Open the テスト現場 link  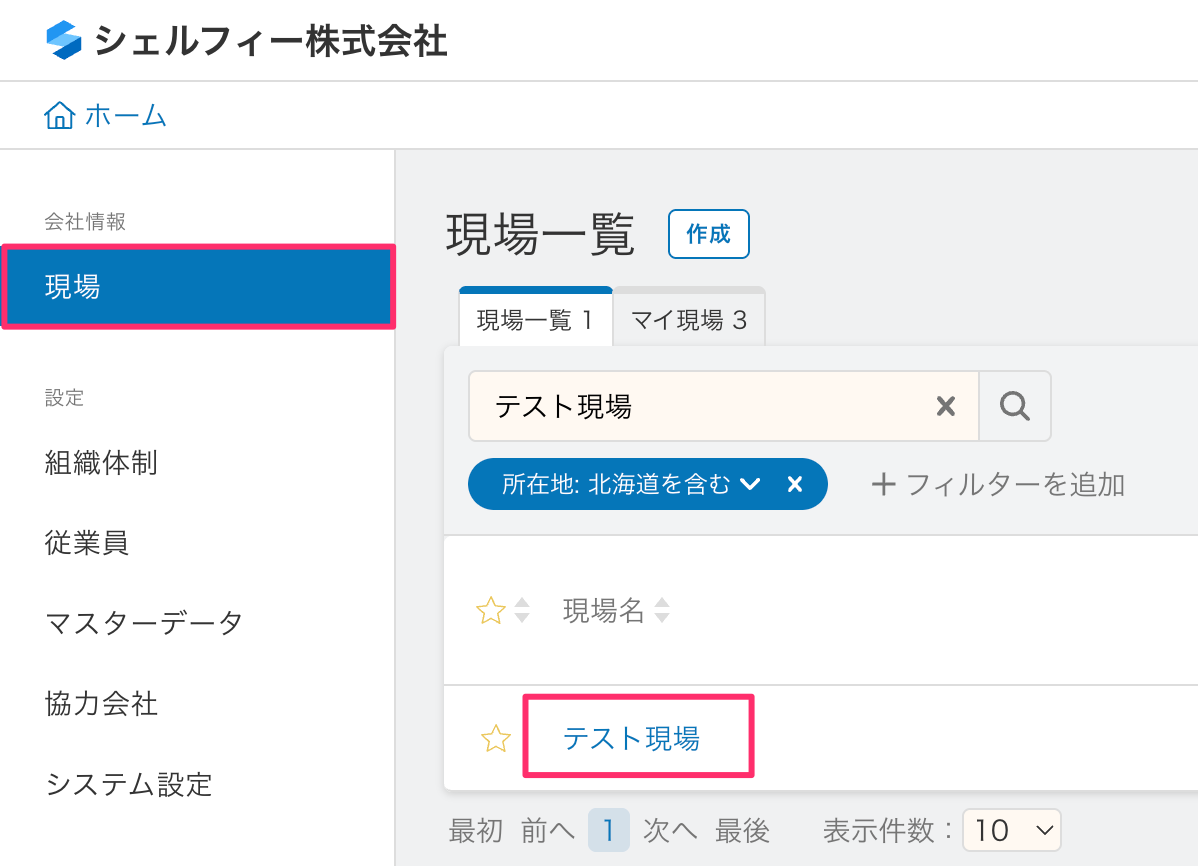click(x=631, y=739)
